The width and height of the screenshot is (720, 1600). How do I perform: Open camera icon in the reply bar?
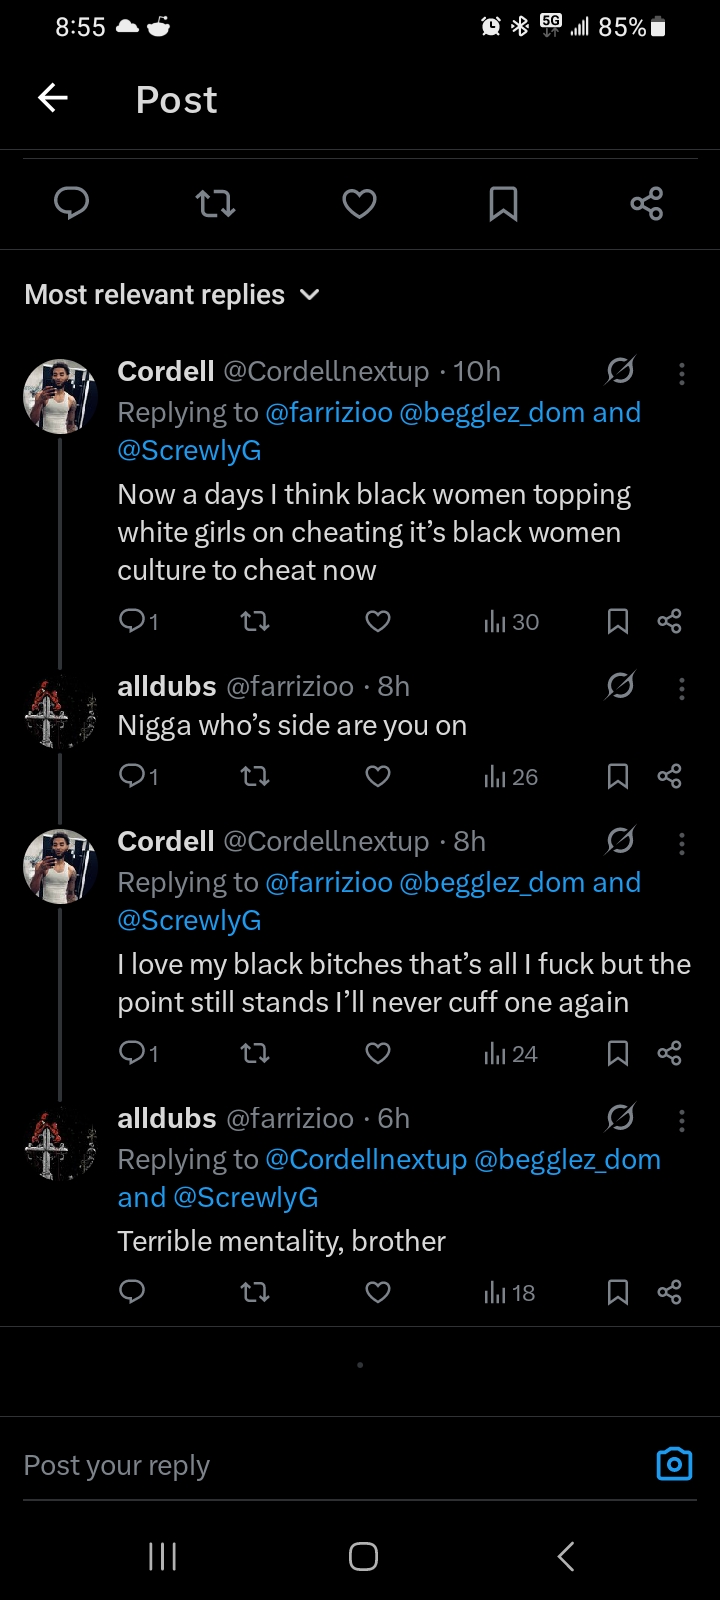[674, 1464]
